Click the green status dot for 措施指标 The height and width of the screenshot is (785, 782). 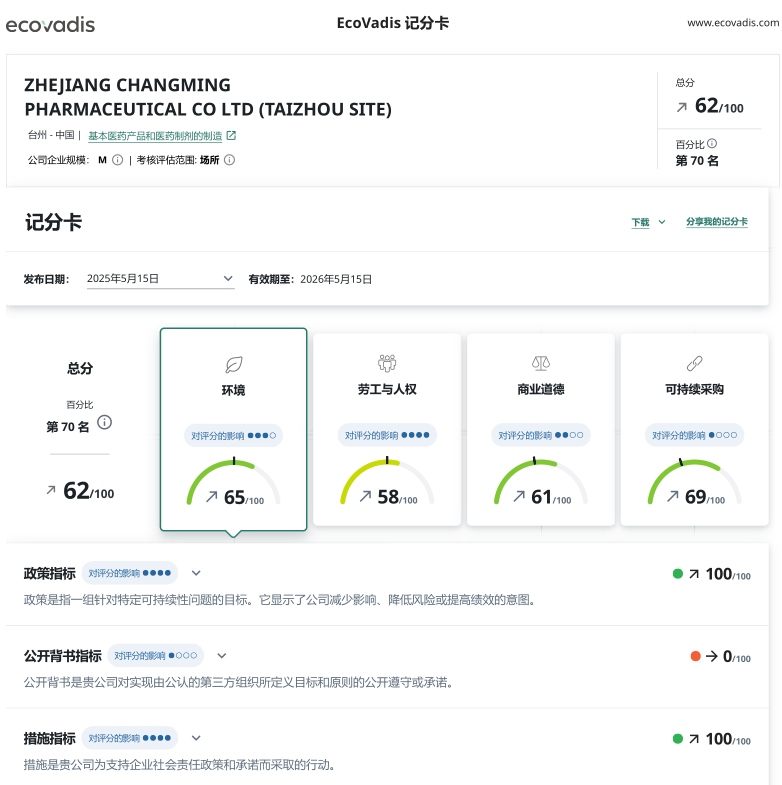tap(678, 739)
